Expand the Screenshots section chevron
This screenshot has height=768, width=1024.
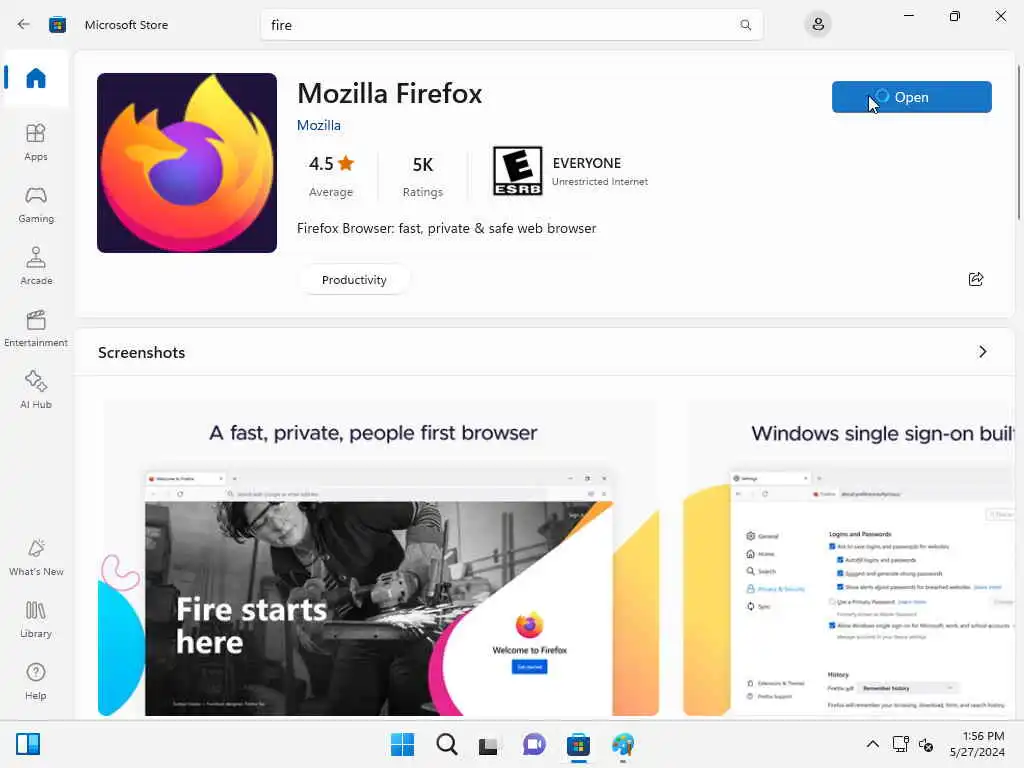tap(982, 352)
